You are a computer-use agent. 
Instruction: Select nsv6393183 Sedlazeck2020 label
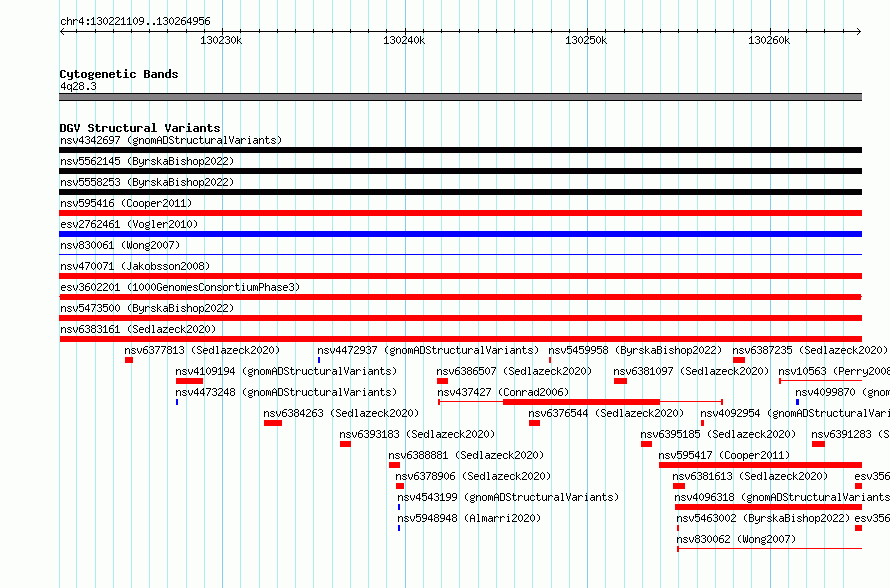tap(417, 434)
